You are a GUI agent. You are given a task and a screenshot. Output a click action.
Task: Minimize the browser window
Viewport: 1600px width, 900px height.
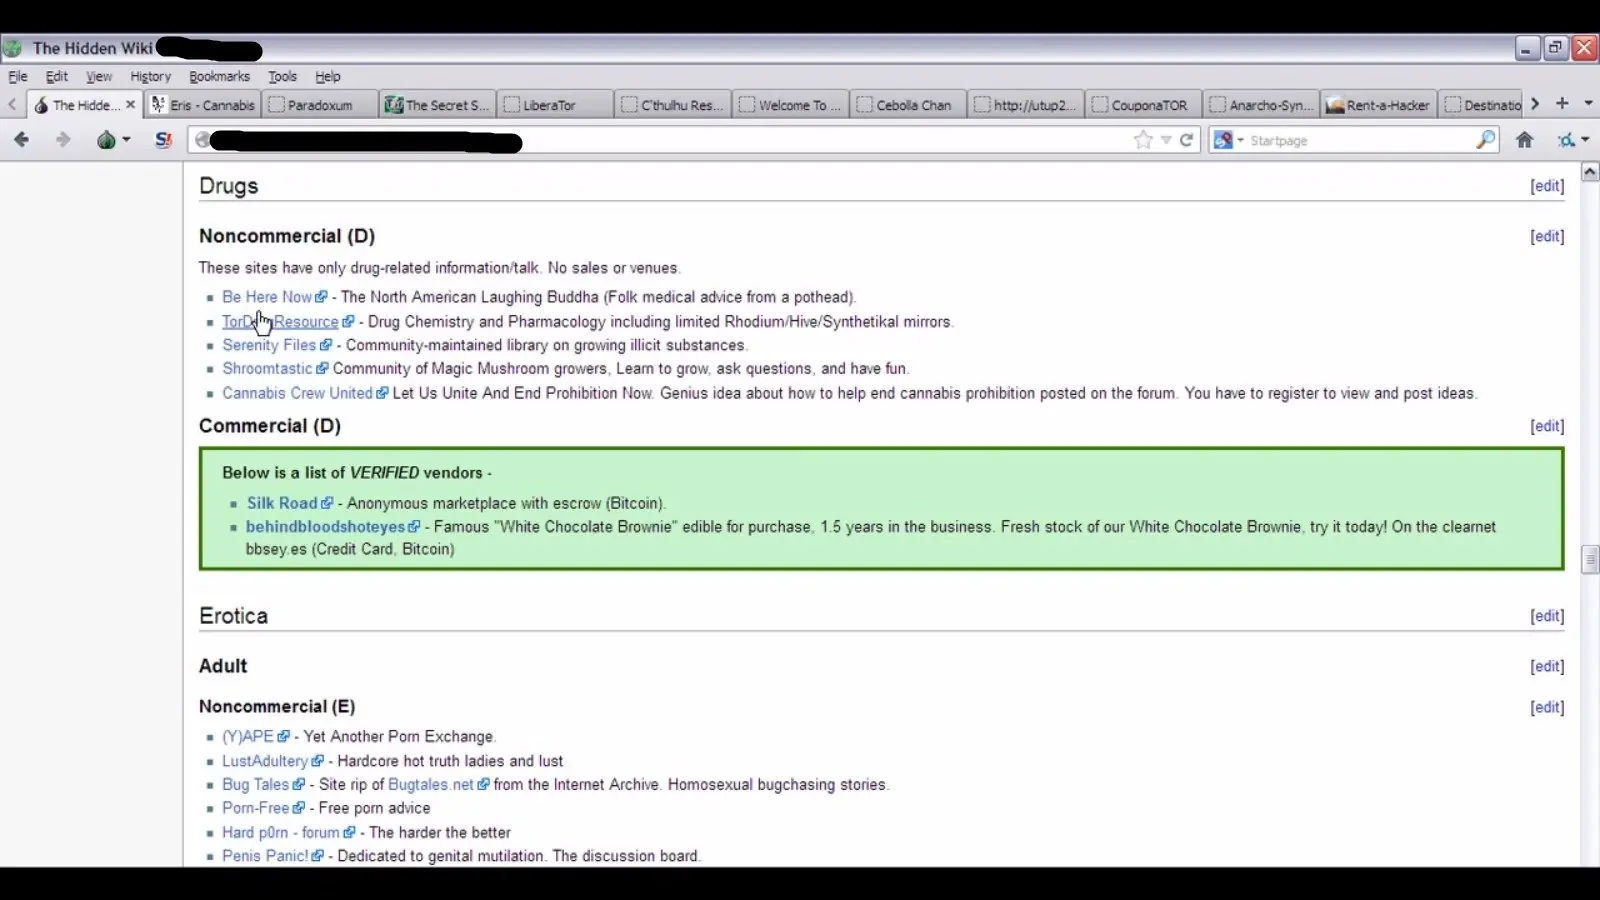1526,48
